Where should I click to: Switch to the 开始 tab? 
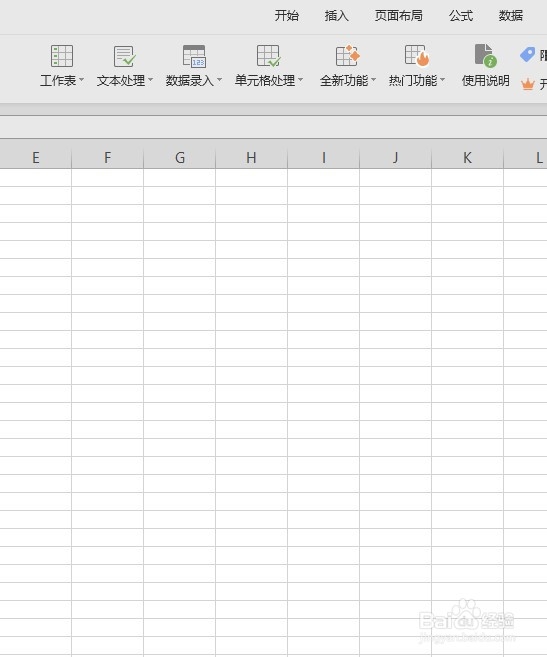[x=287, y=16]
